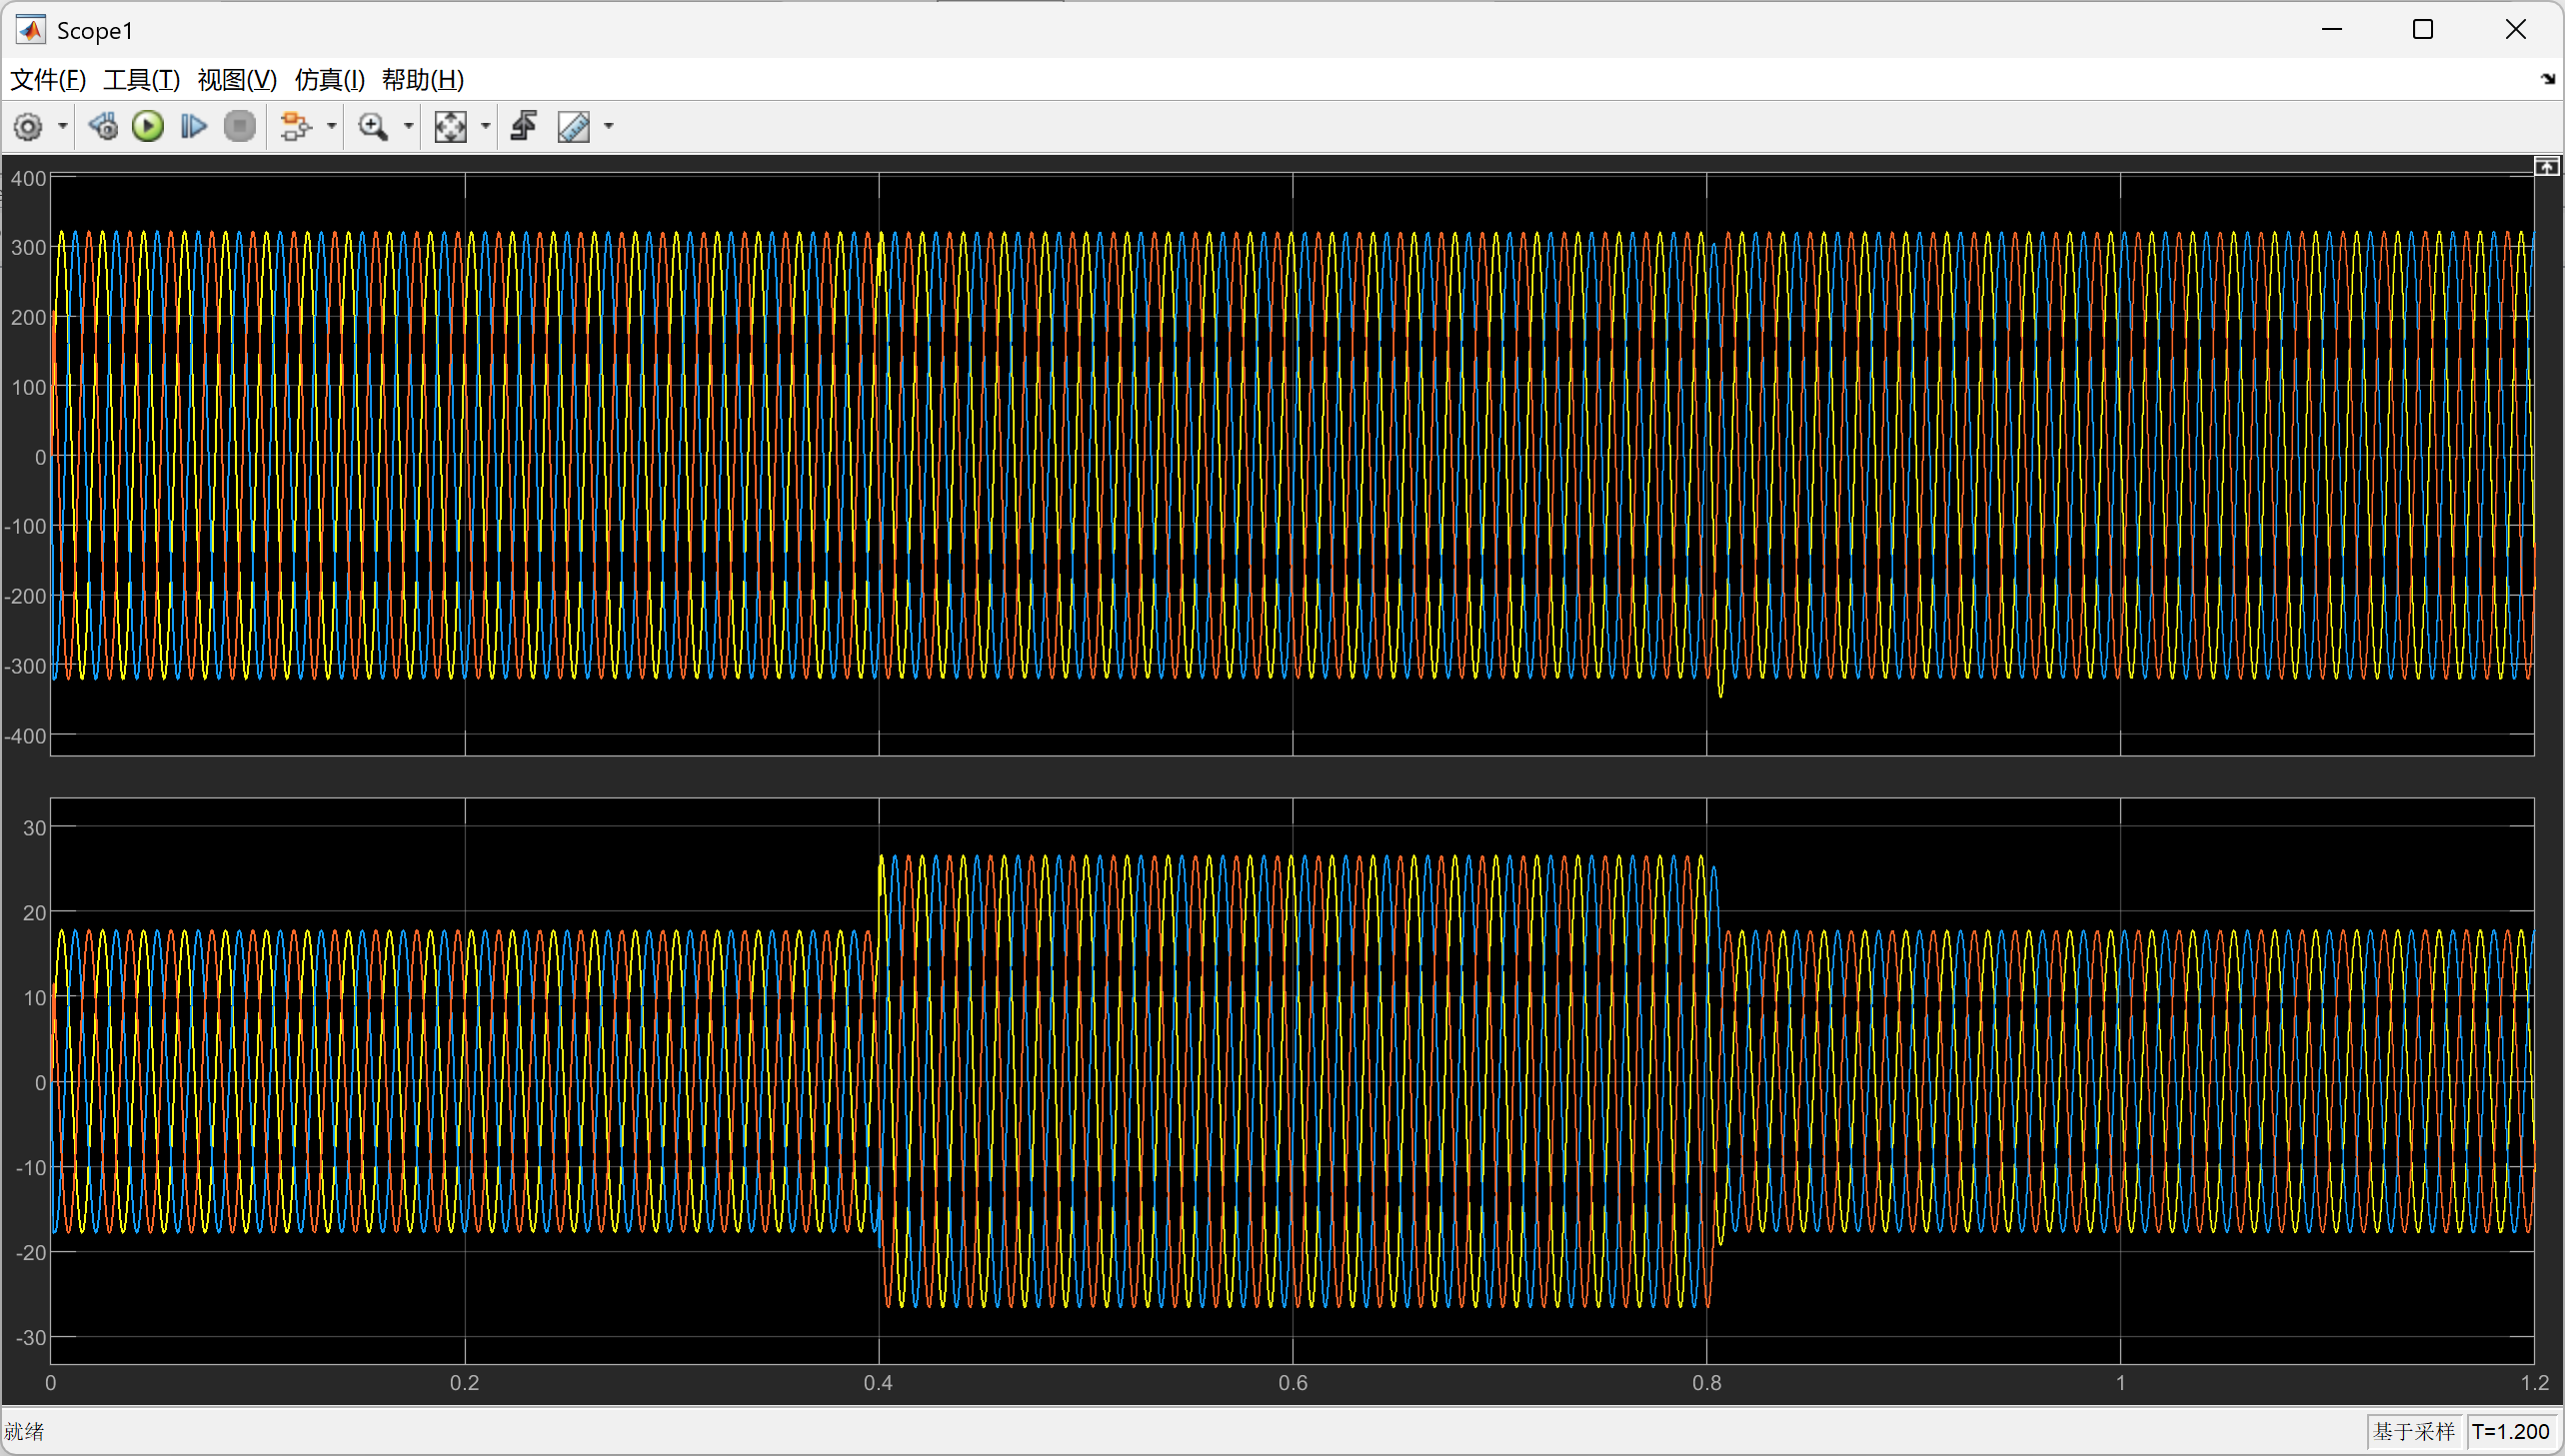Click the step forward icon
Screen dimensions: 2565x1456
[x=193, y=127]
